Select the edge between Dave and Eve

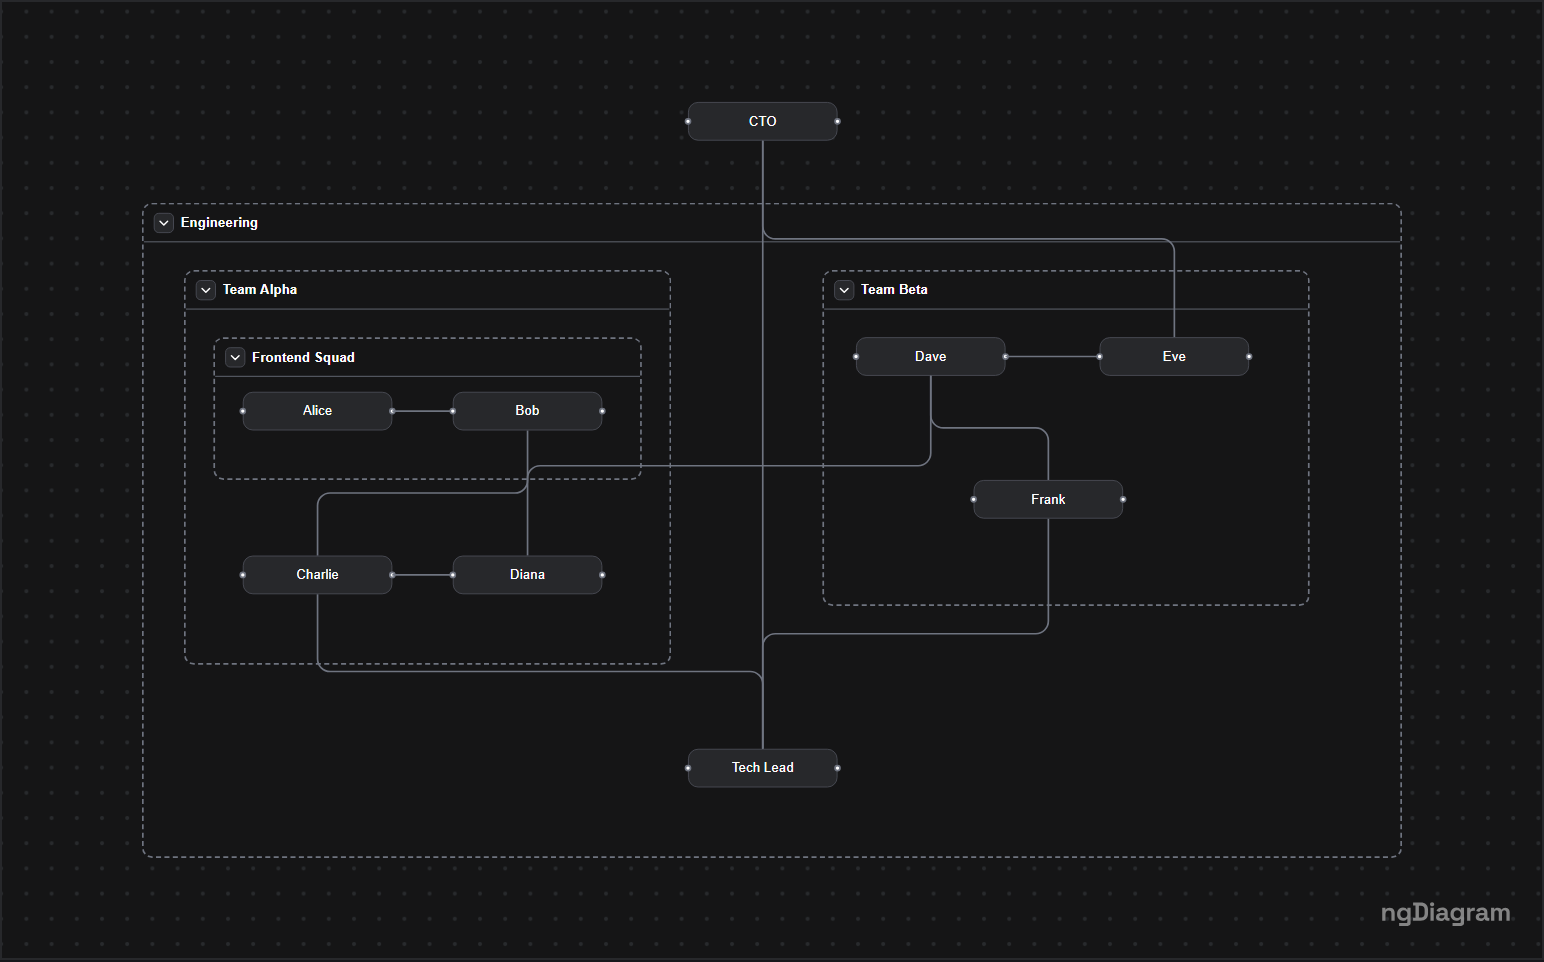click(x=1053, y=357)
